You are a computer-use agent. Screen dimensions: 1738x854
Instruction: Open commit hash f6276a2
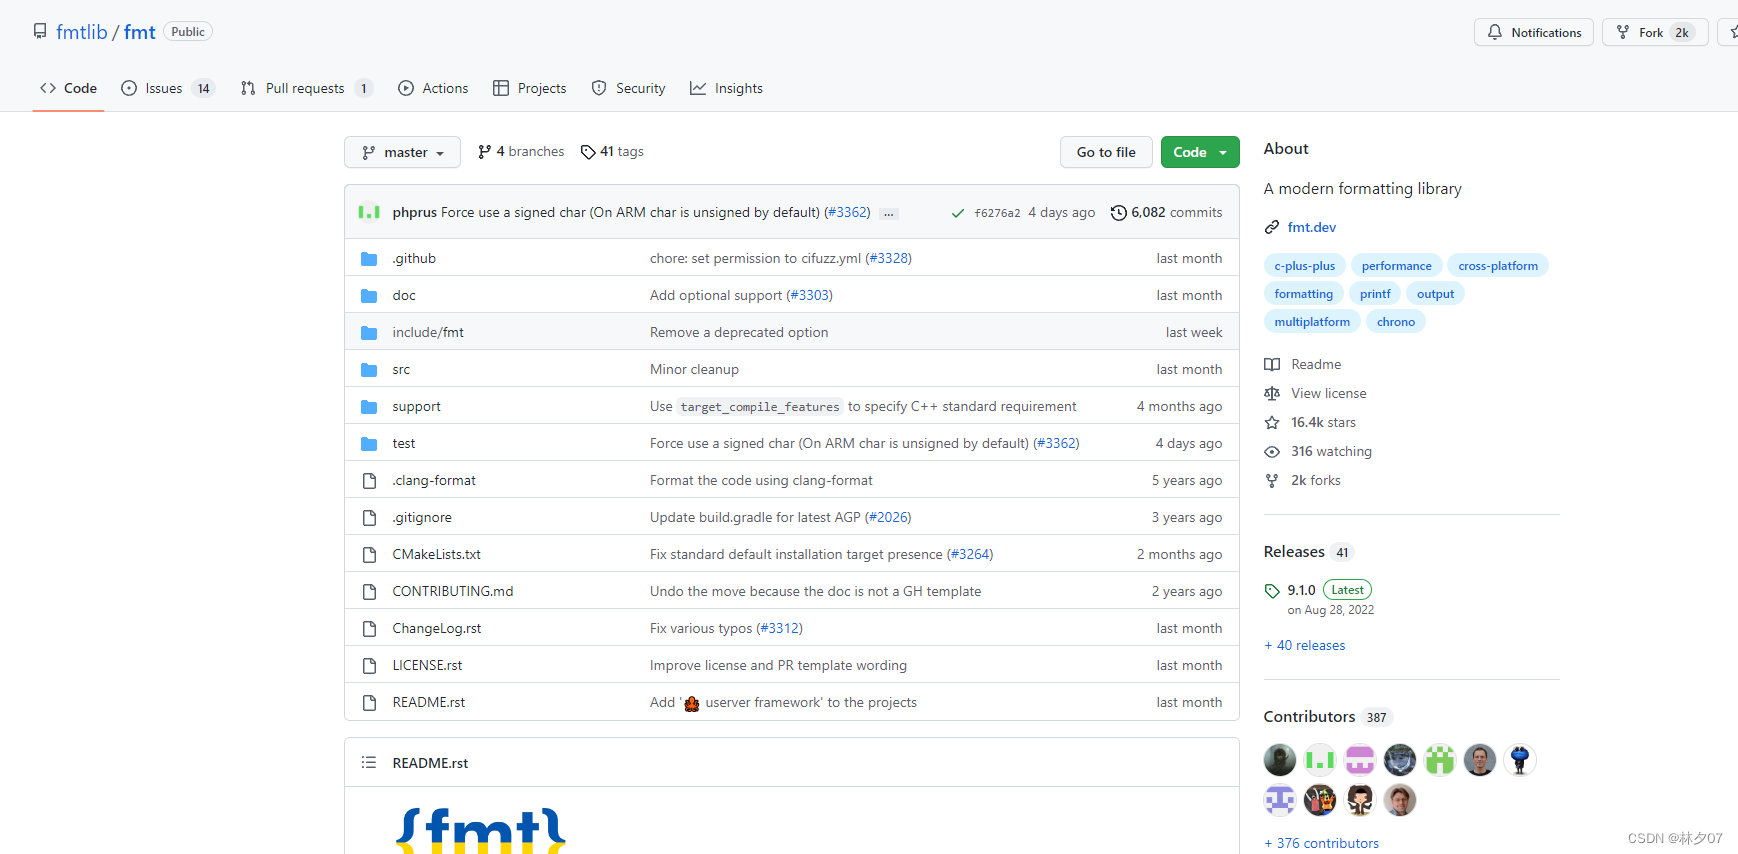coord(997,213)
